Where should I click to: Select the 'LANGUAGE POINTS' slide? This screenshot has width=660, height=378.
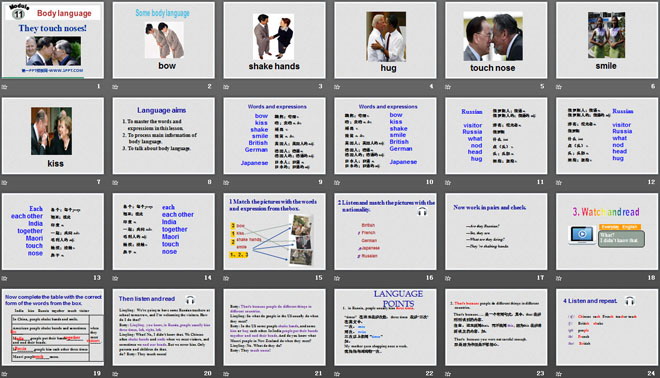pyautogui.click(x=385, y=327)
